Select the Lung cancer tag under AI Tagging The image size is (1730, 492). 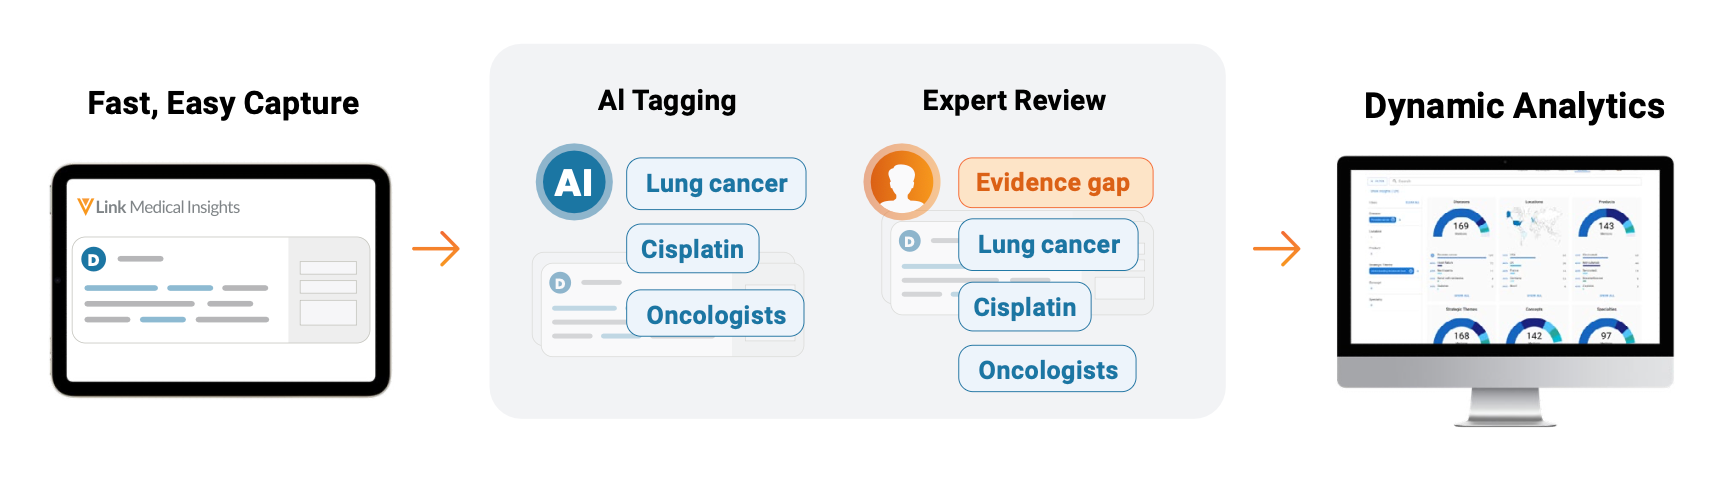716,184
